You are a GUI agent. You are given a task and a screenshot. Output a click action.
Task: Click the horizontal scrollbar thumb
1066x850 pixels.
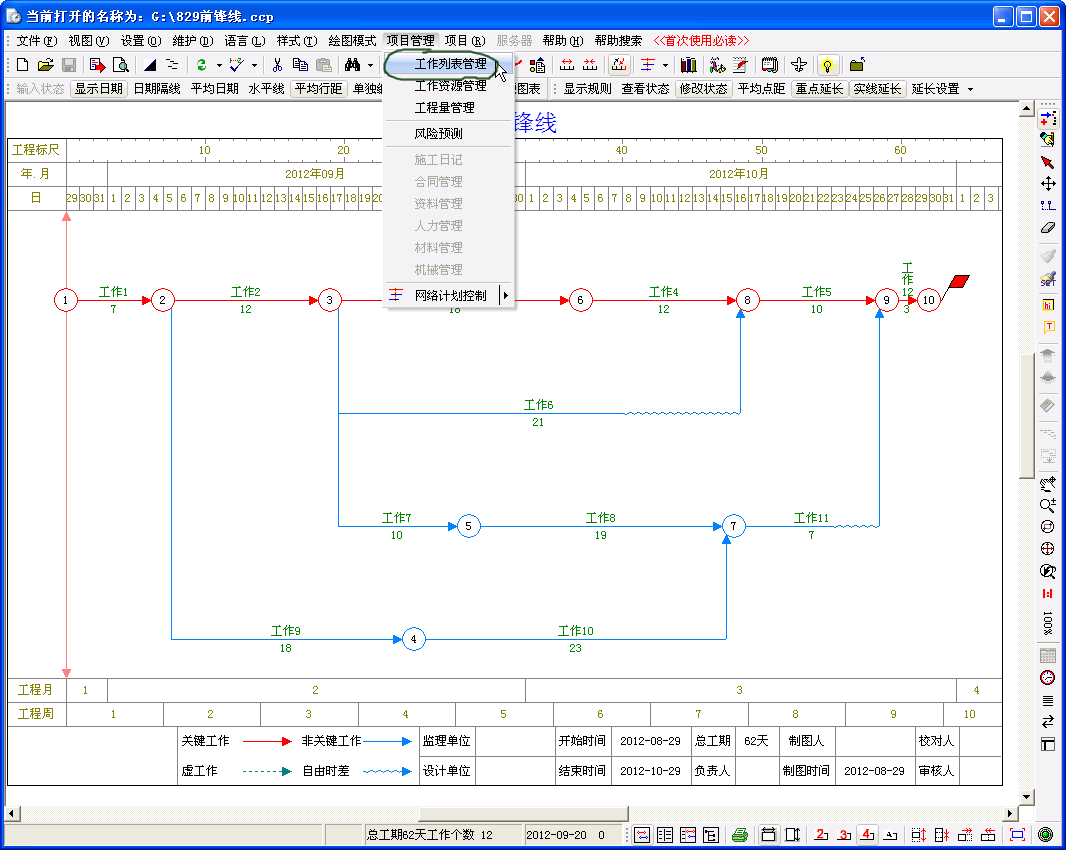tap(523, 813)
